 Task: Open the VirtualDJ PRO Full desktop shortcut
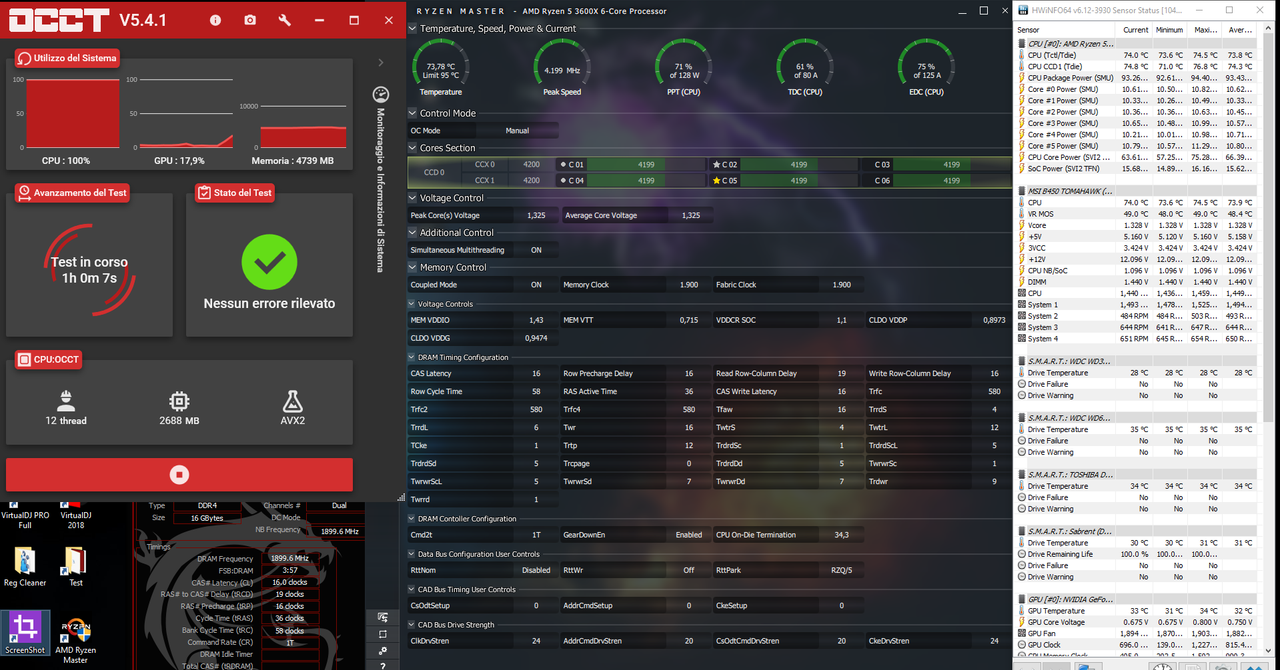pos(25,517)
